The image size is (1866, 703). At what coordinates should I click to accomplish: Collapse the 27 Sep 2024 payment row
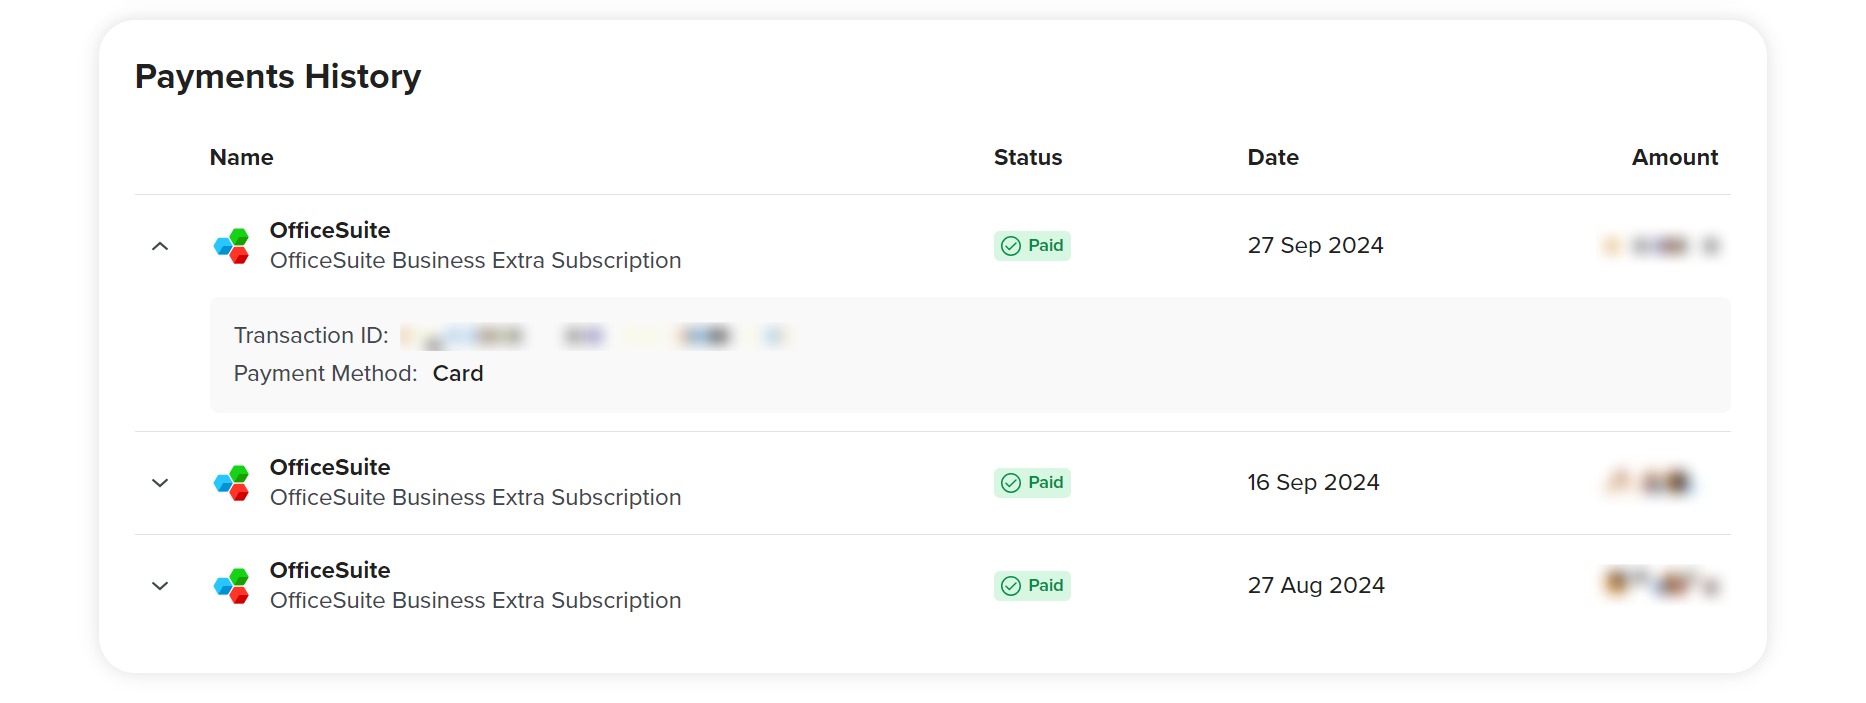pyautogui.click(x=160, y=246)
